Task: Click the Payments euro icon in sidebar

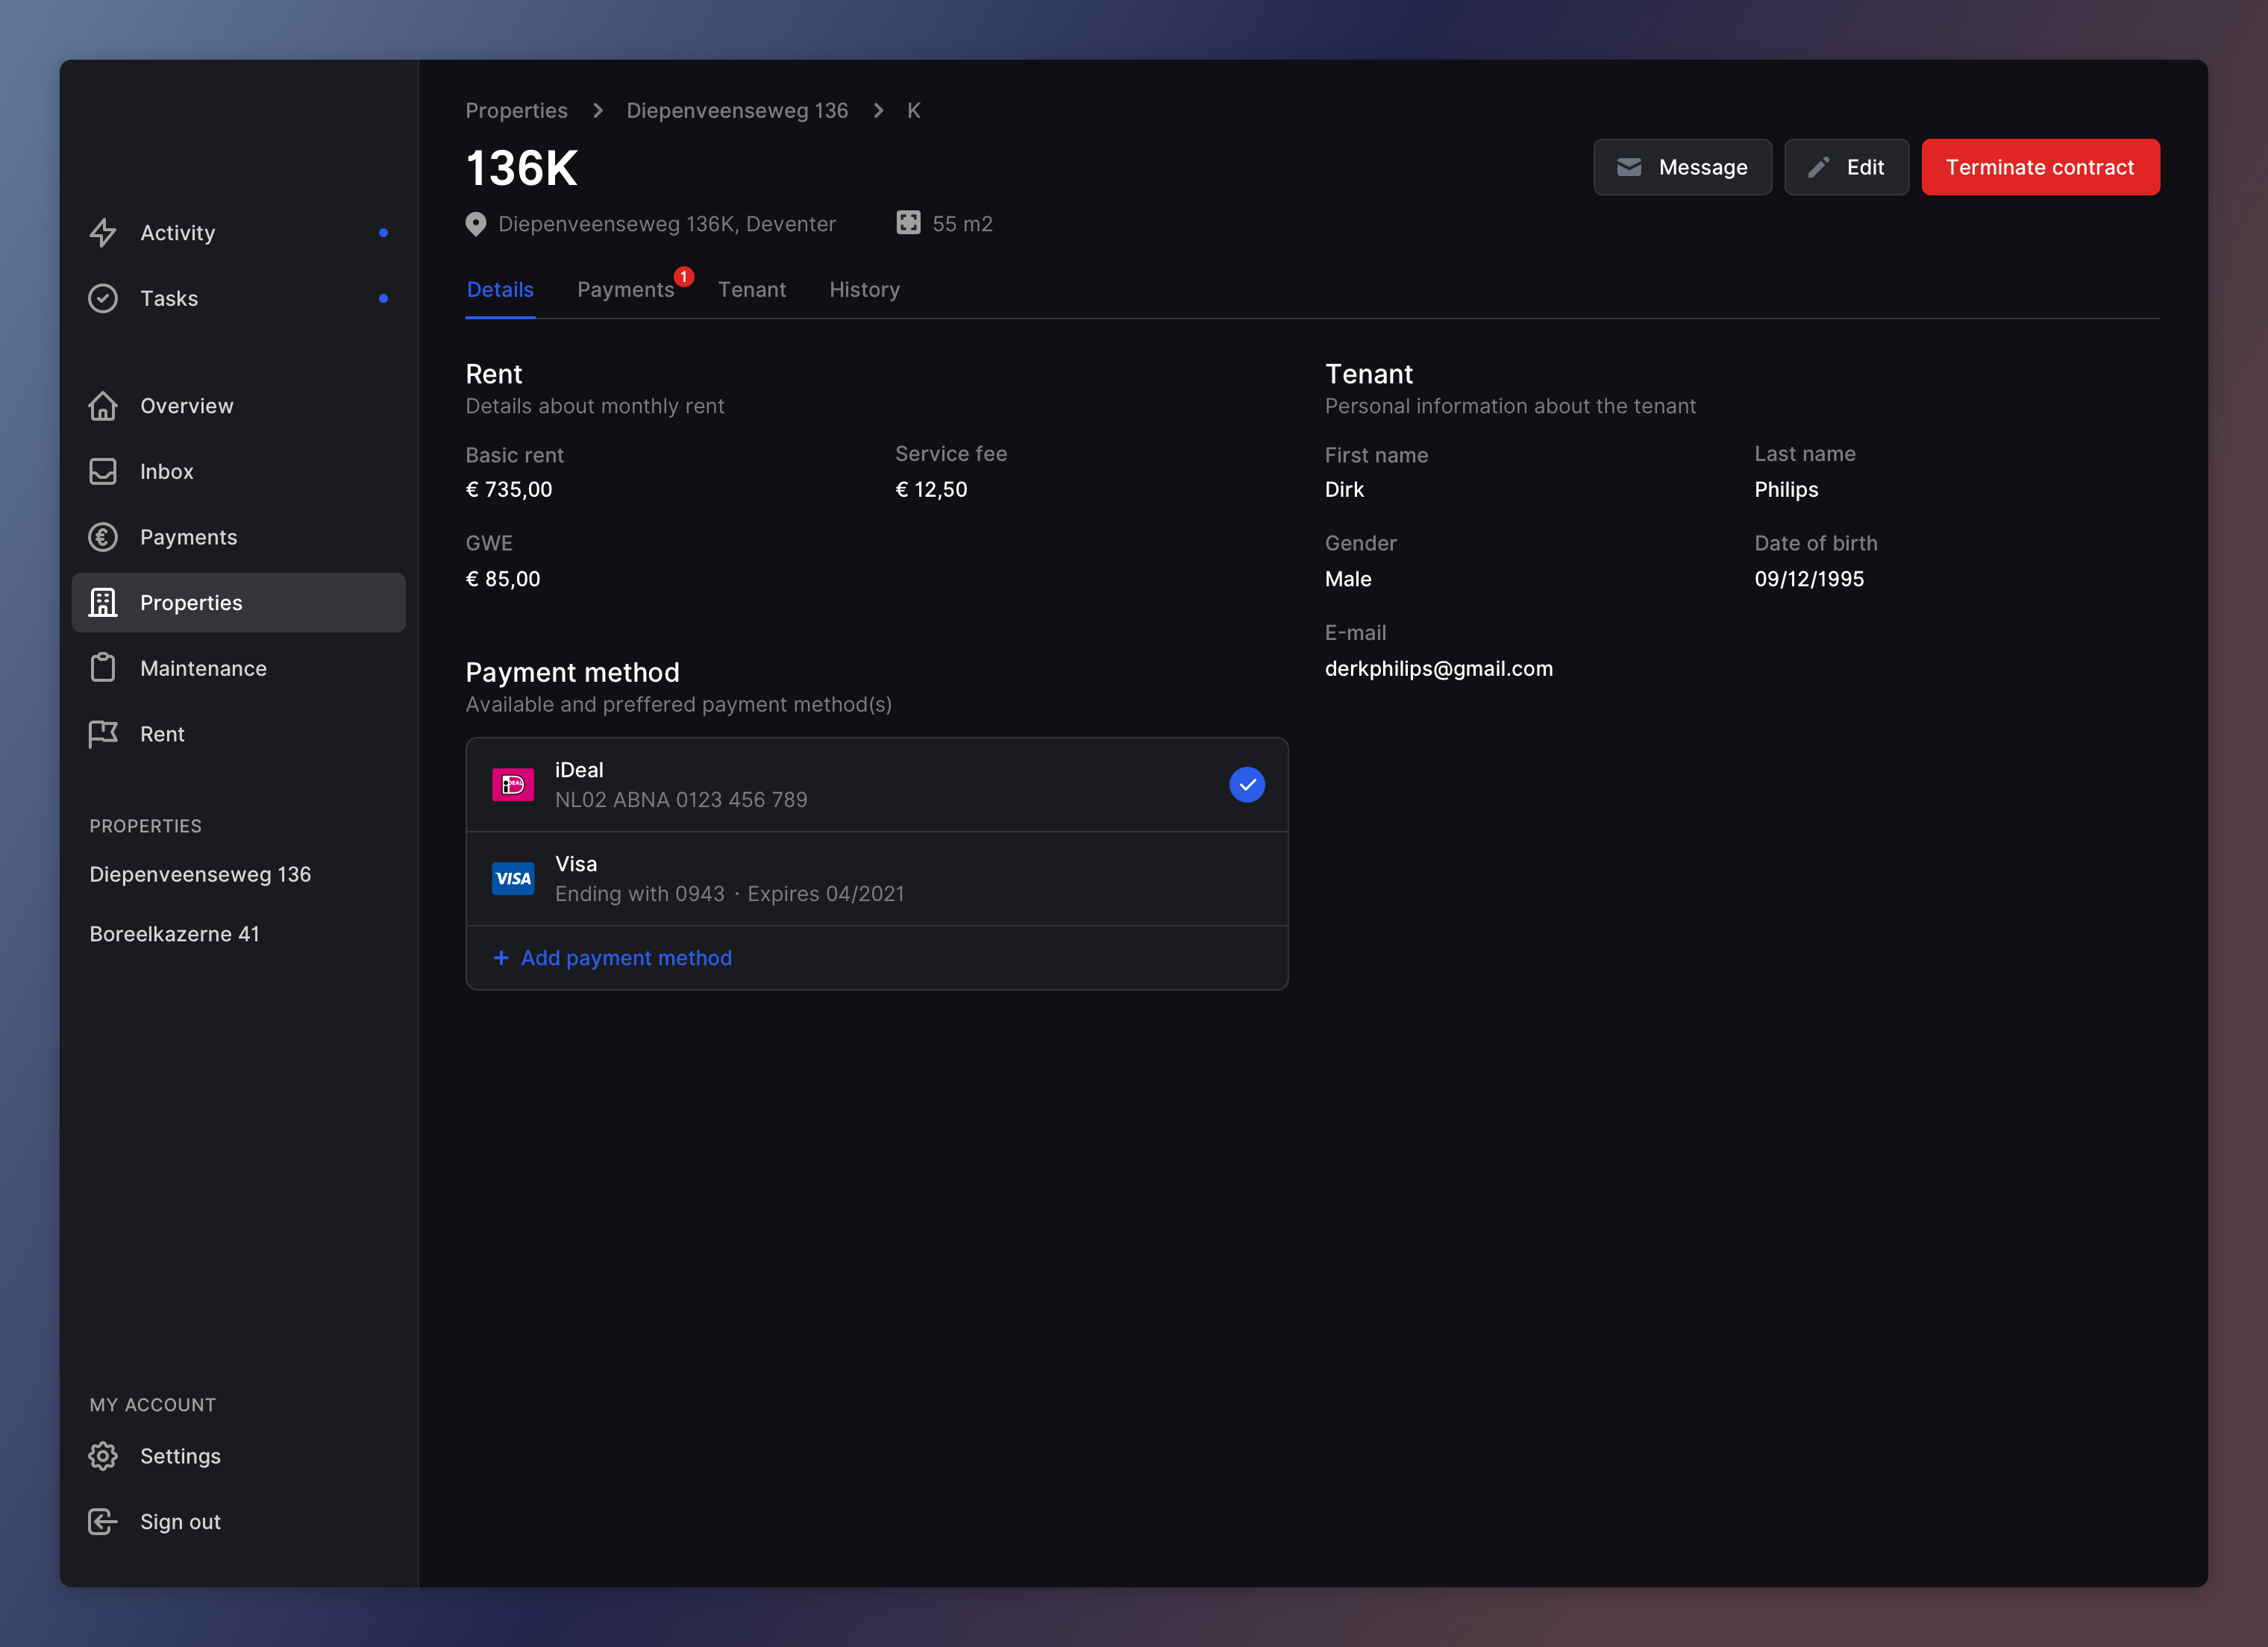Action: pyautogui.click(x=103, y=537)
